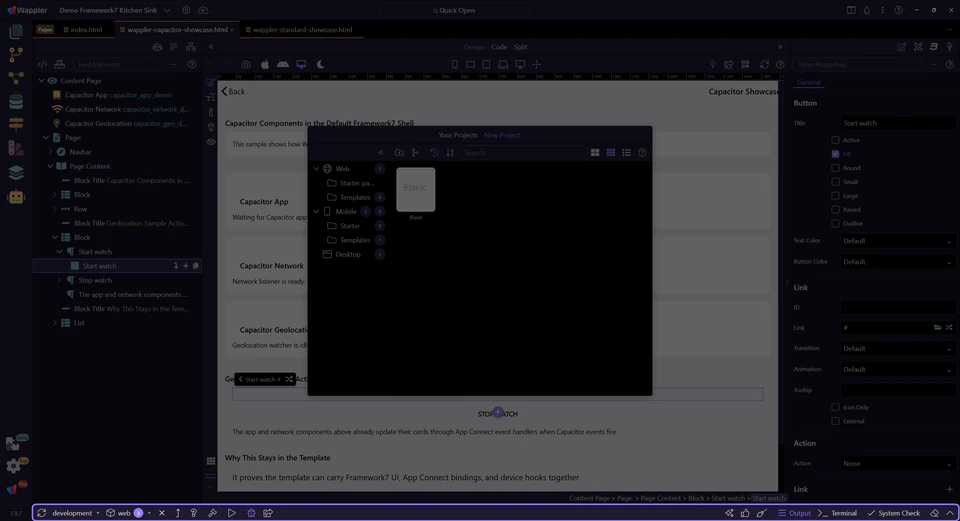This screenshot has width=960, height=521.
Task: Open the Android preview icon
Action: 283,64
